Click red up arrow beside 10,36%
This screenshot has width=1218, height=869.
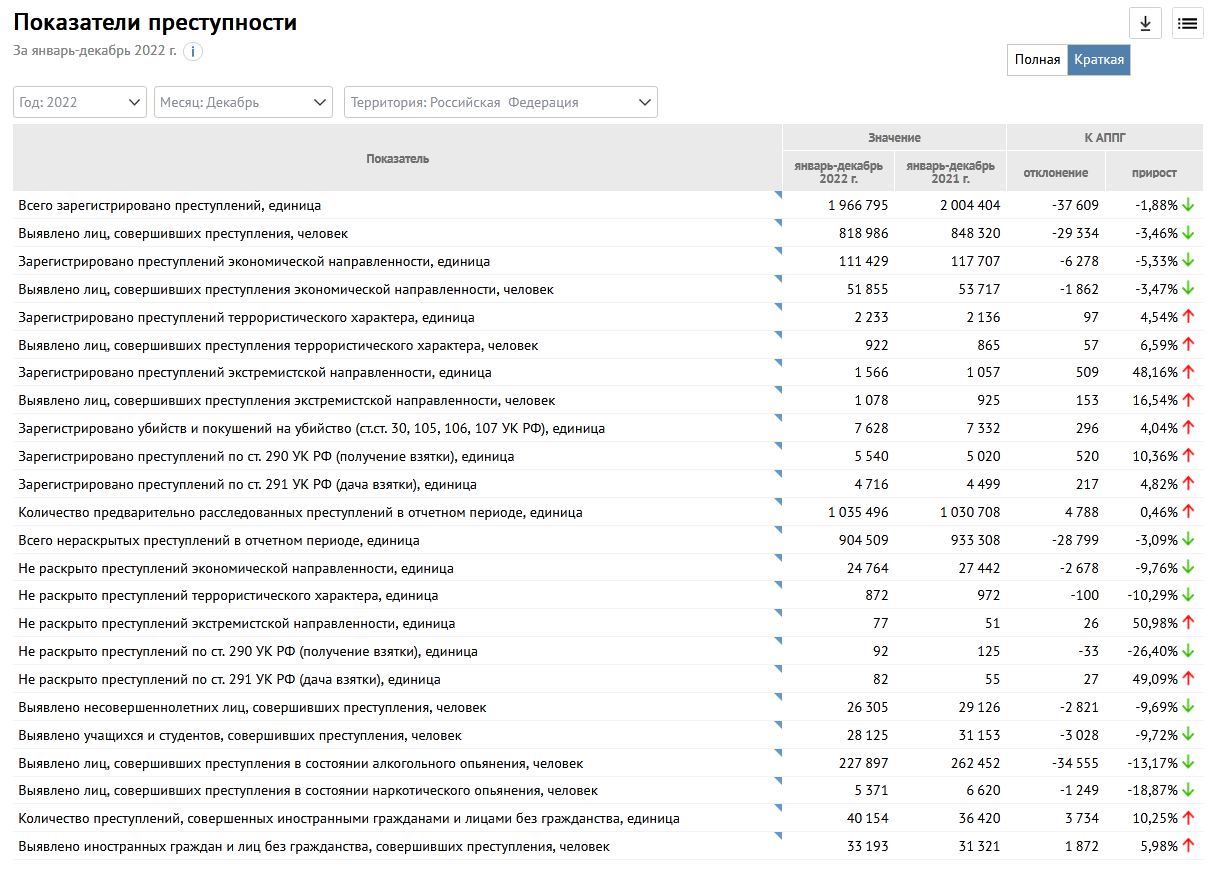point(1188,456)
